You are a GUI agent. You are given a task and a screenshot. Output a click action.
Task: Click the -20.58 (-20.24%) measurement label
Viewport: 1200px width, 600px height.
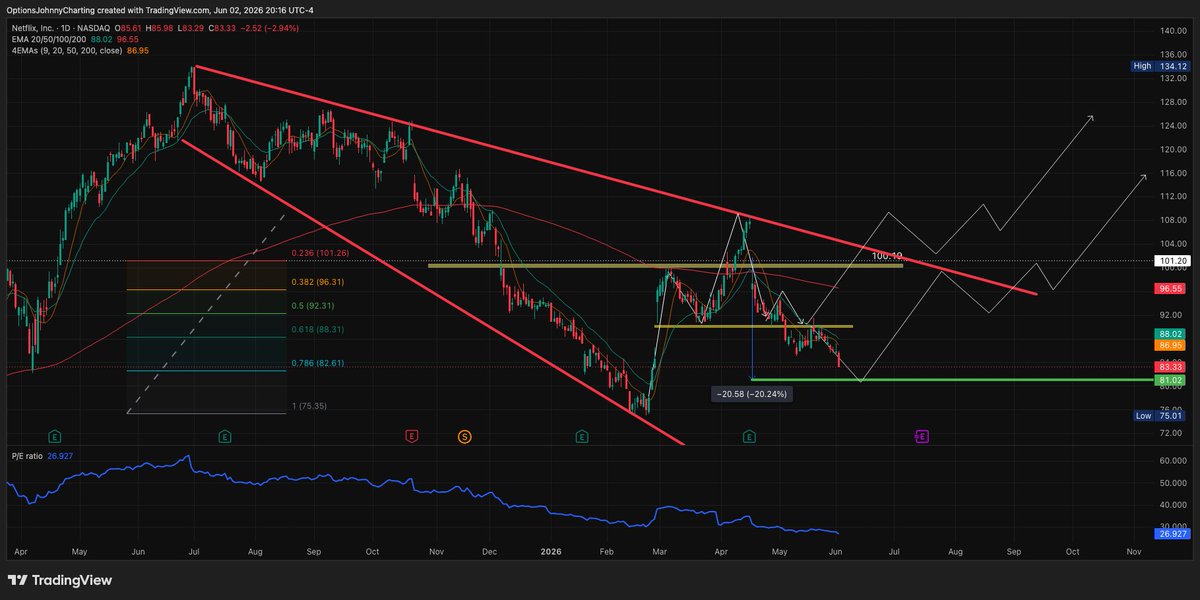point(751,394)
